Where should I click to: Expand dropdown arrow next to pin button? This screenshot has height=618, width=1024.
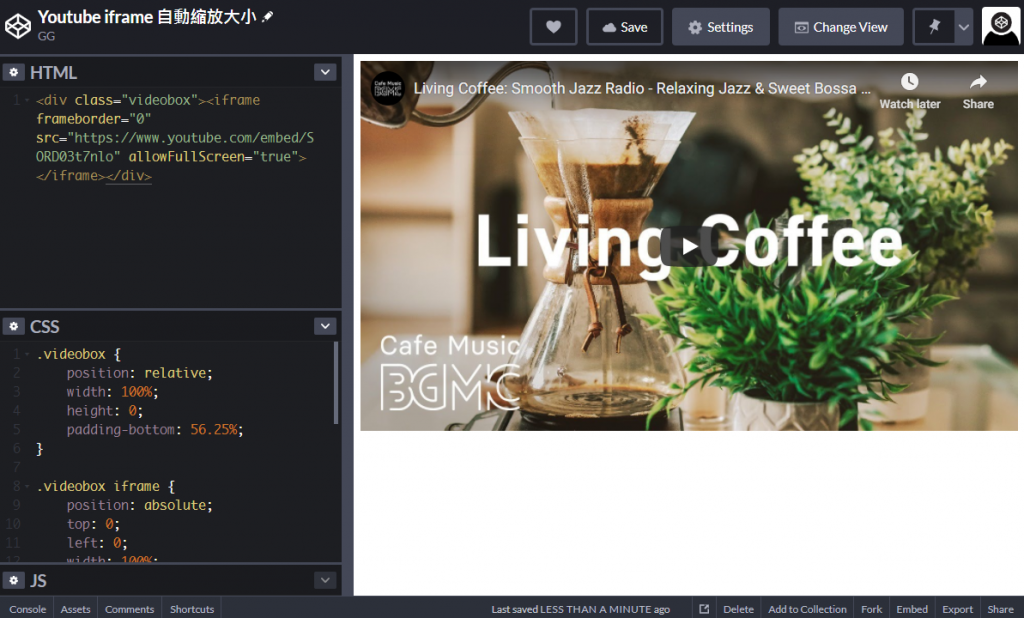pyautogui.click(x=964, y=27)
